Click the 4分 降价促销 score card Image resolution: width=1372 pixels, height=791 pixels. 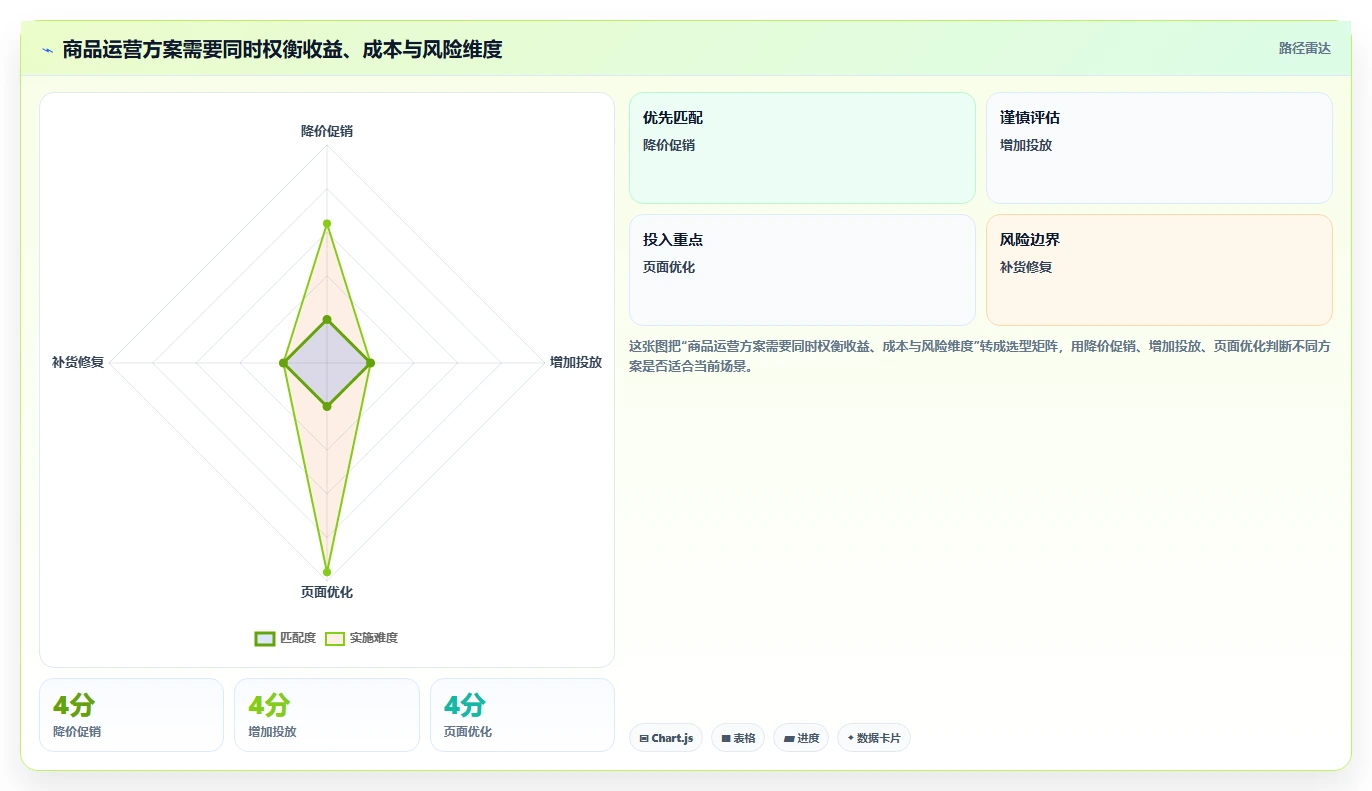pos(131,715)
